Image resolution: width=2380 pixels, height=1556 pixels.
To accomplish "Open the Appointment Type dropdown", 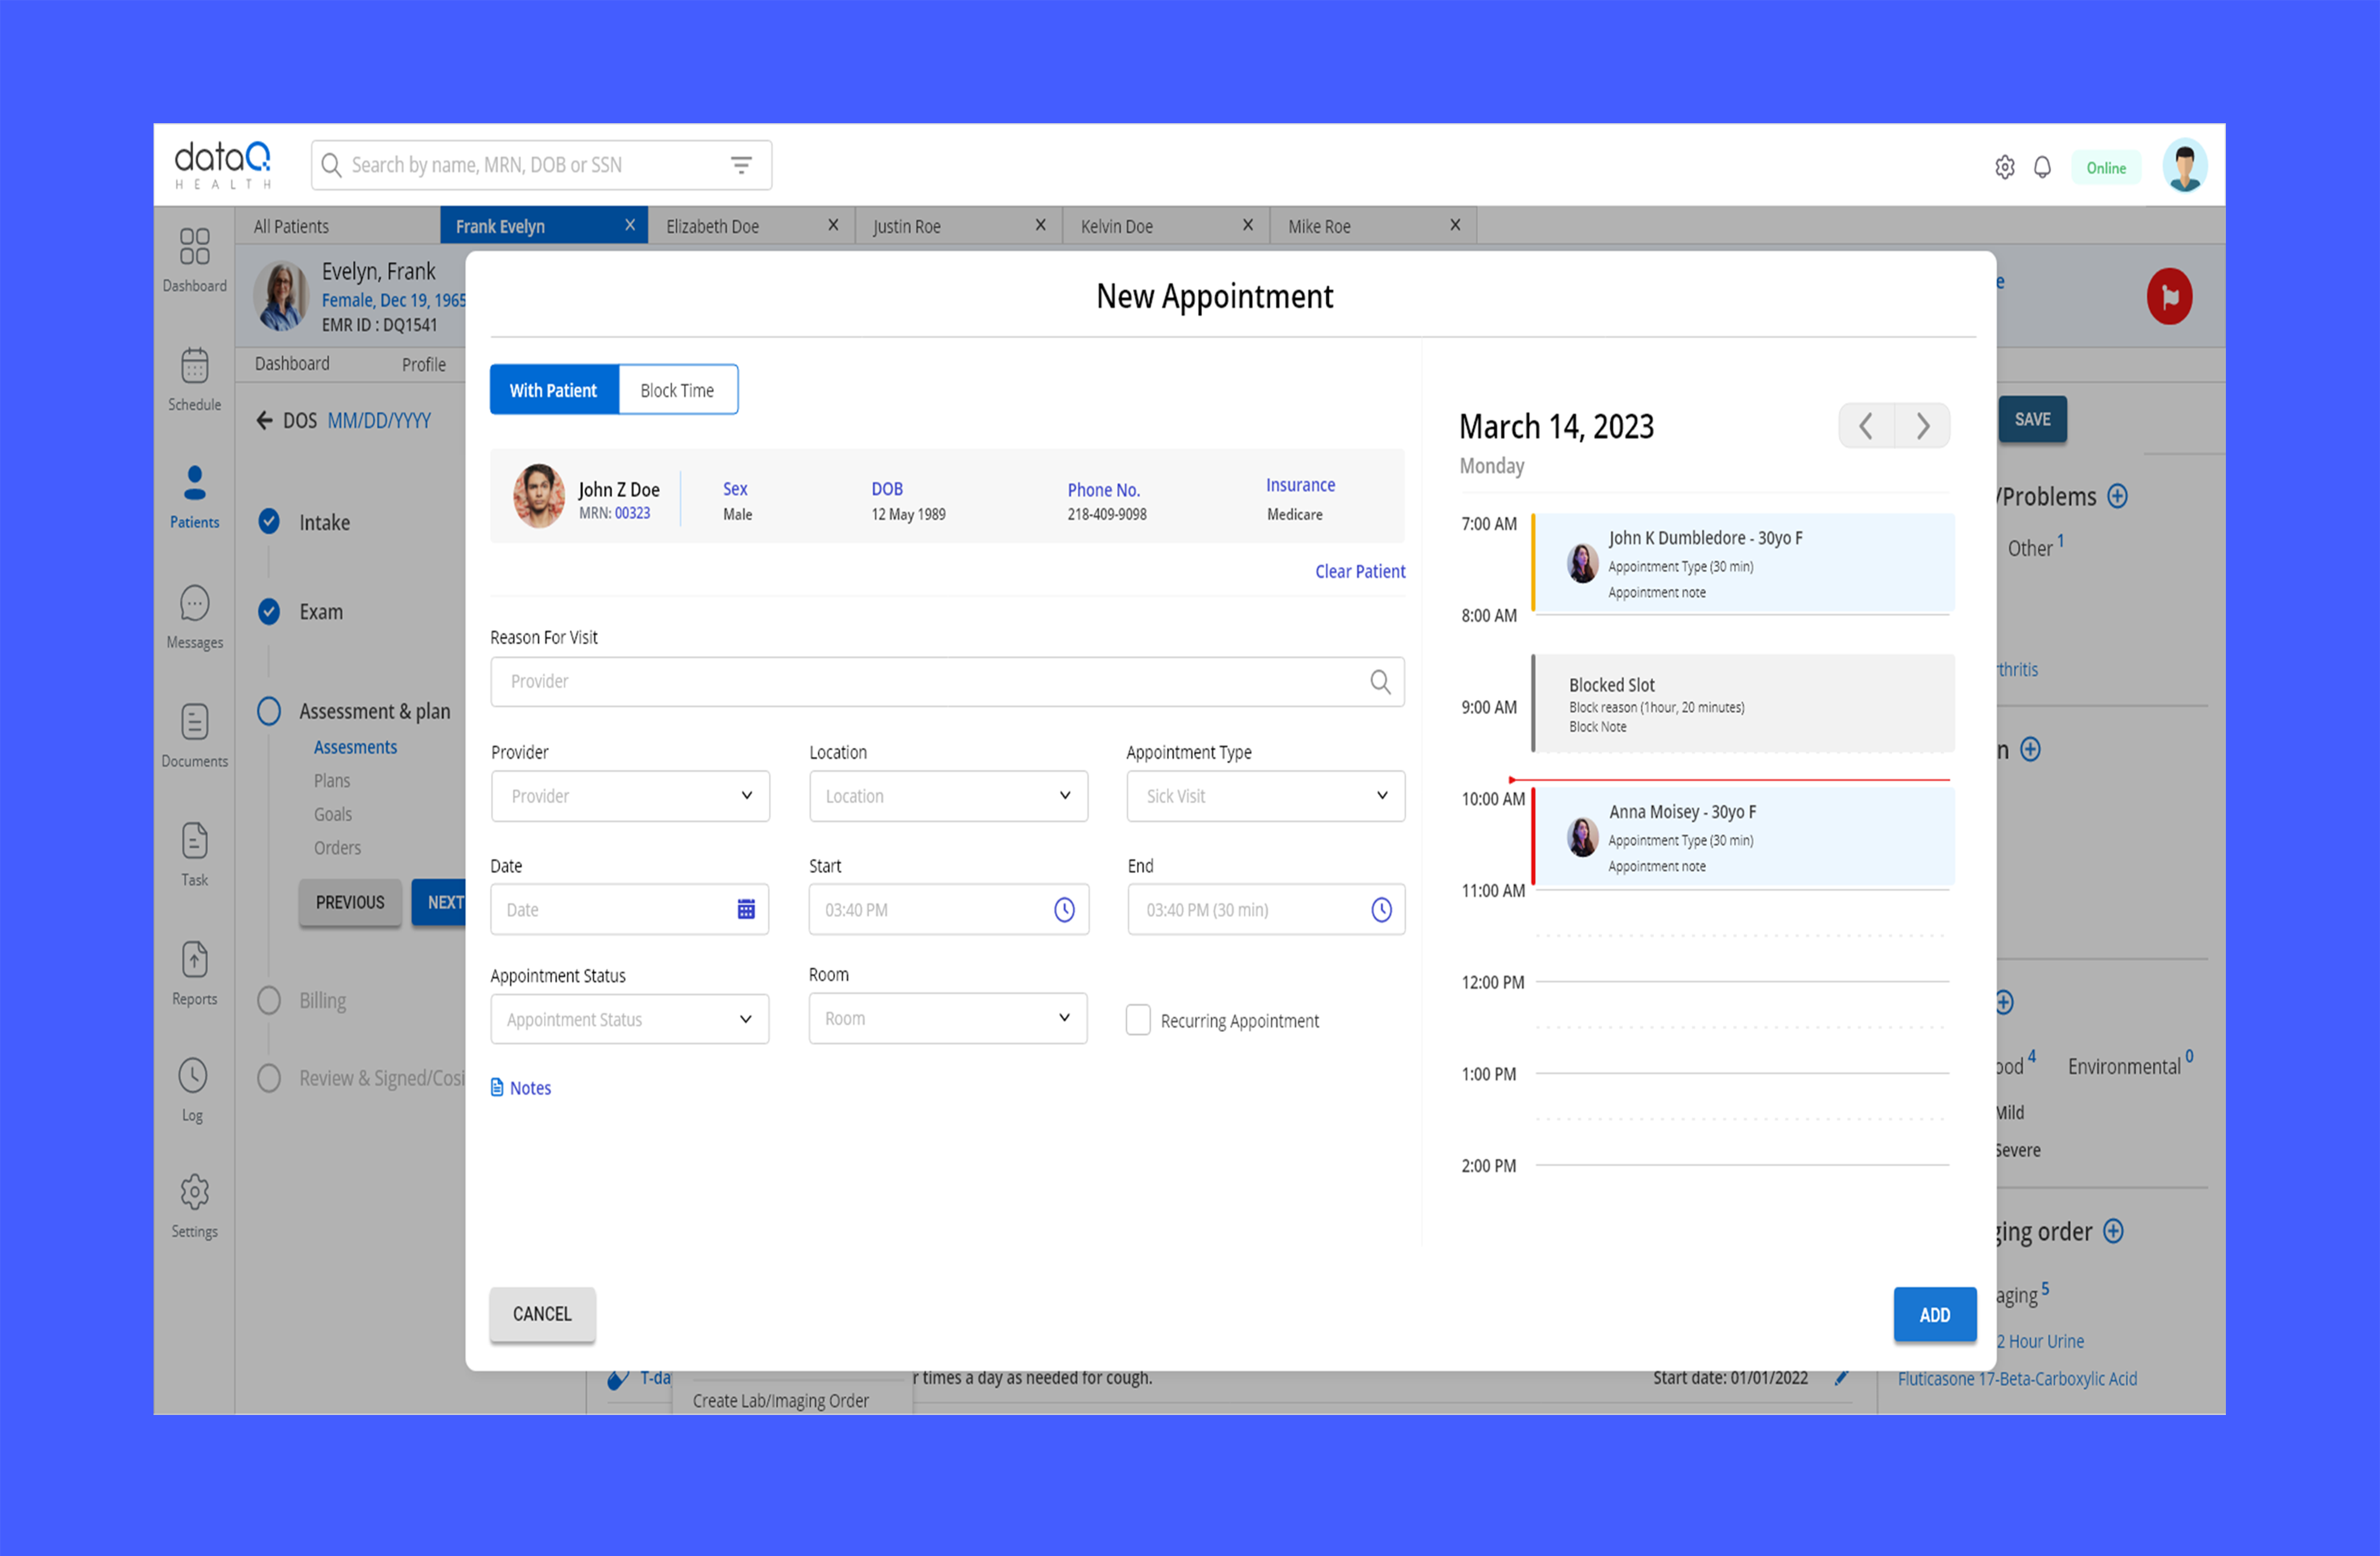I will pyautogui.click(x=1265, y=796).
